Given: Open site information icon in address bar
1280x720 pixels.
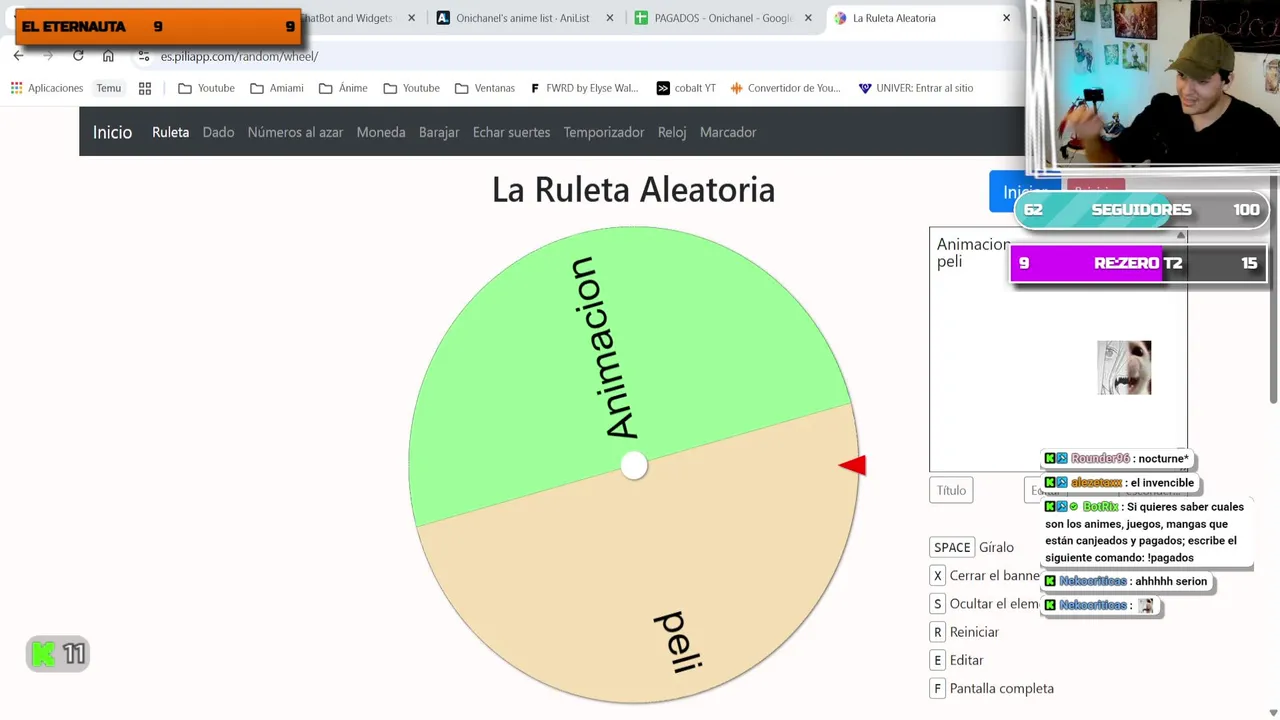Looking at the screenshot, I should (144, 56).
